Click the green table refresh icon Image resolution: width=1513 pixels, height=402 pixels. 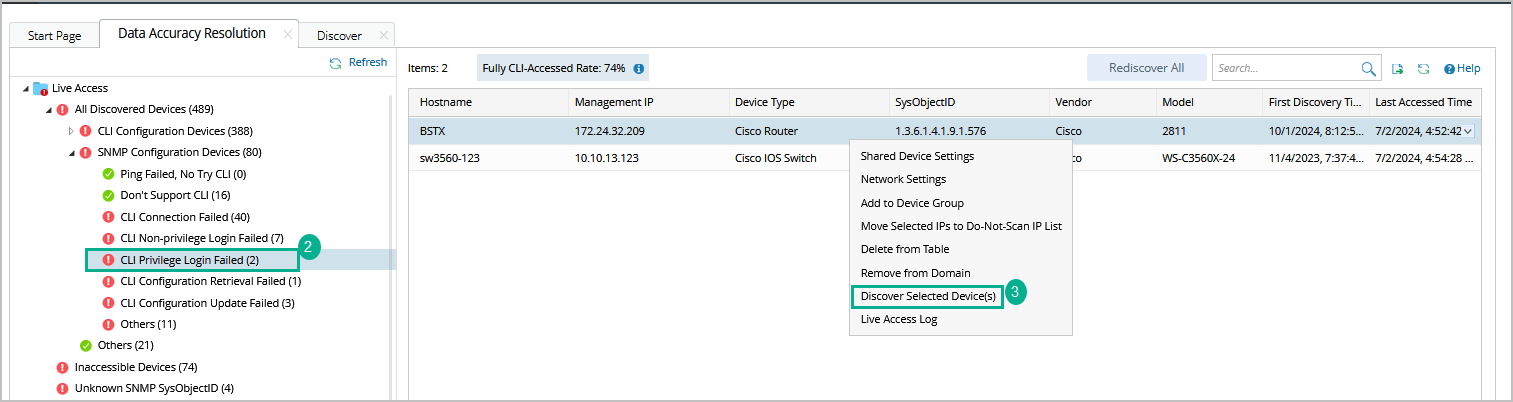(1423, 69)
